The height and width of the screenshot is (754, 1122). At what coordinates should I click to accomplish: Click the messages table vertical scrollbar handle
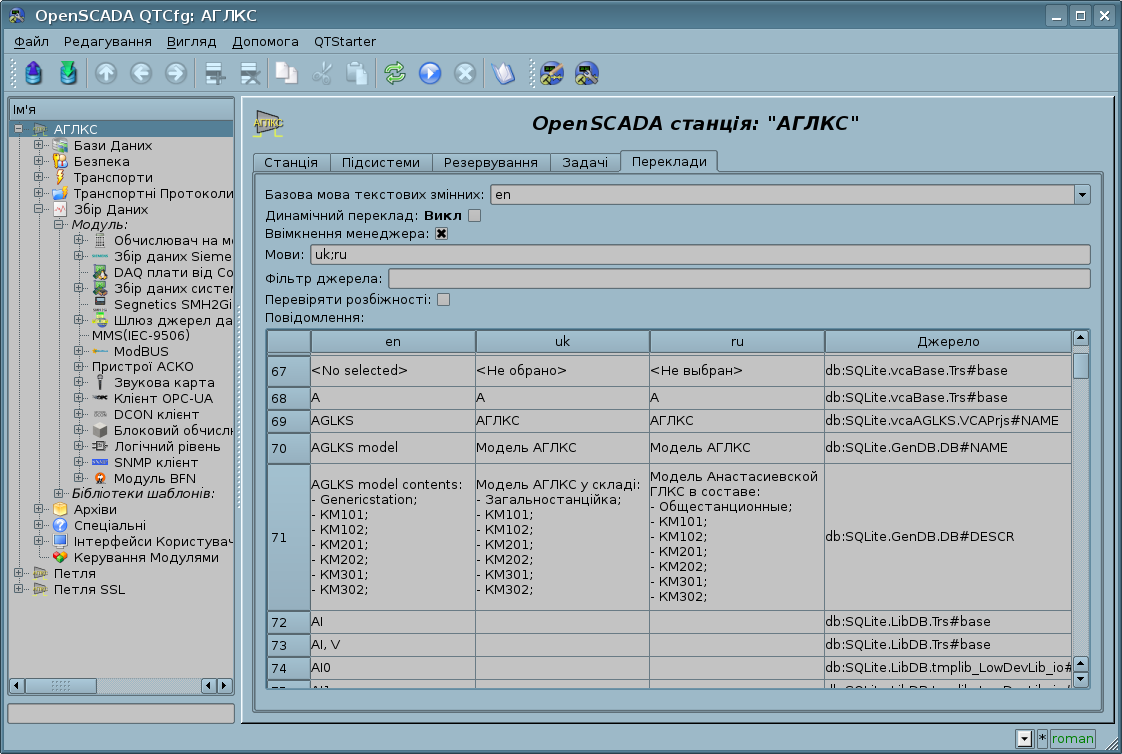(x=1081, y=366)
